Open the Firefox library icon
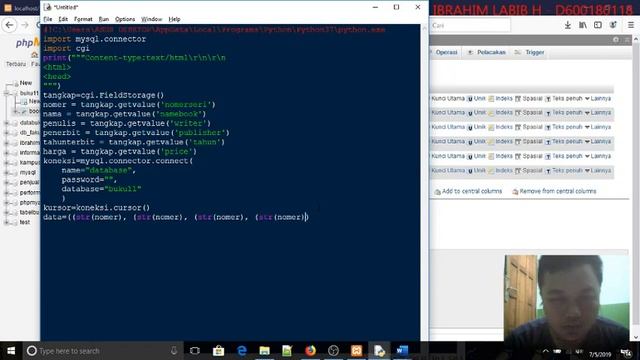Image resolution: width=640 pixels, height=360 pixels. pyautogui.click(x=583, y=25)
